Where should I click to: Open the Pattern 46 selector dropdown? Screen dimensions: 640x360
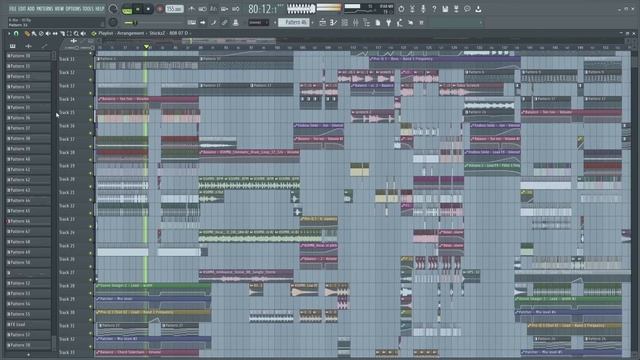[x=294, y=22]
